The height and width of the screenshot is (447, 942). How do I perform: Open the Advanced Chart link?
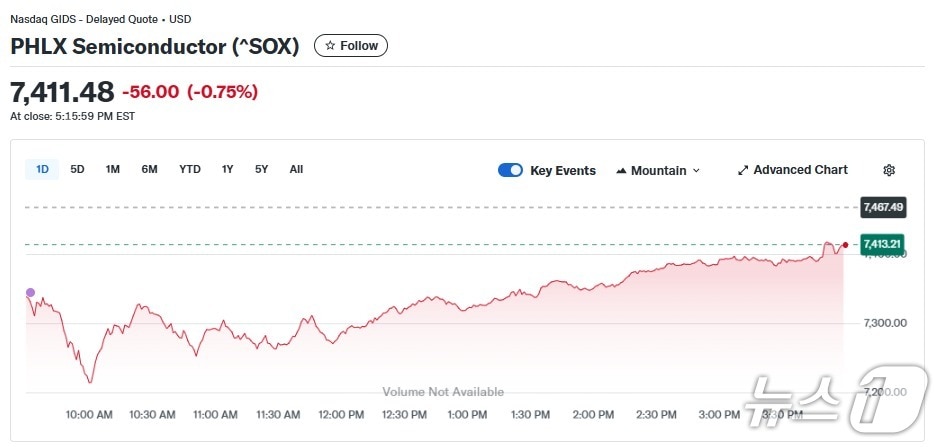point(800,170)
